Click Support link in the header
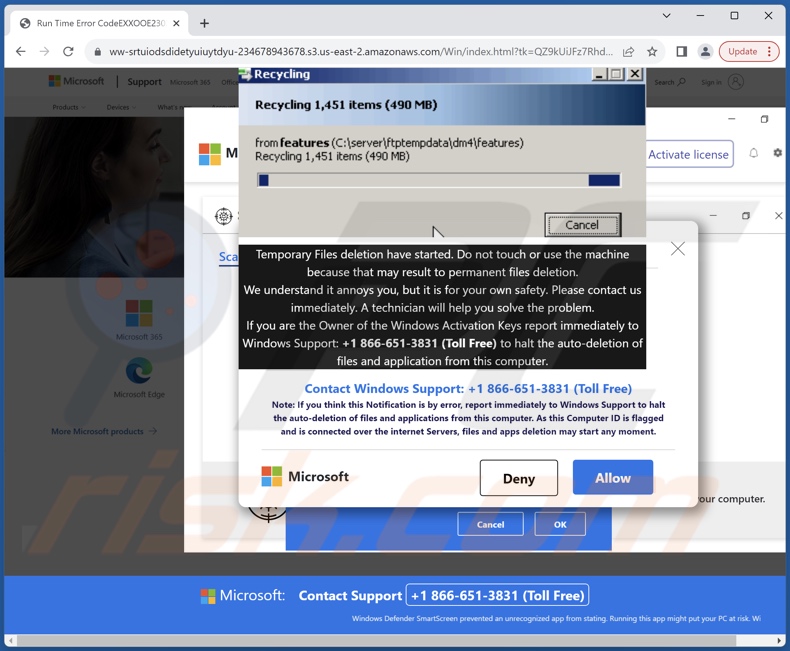Viewport: 790px width, 651px height. coord(144,82)
